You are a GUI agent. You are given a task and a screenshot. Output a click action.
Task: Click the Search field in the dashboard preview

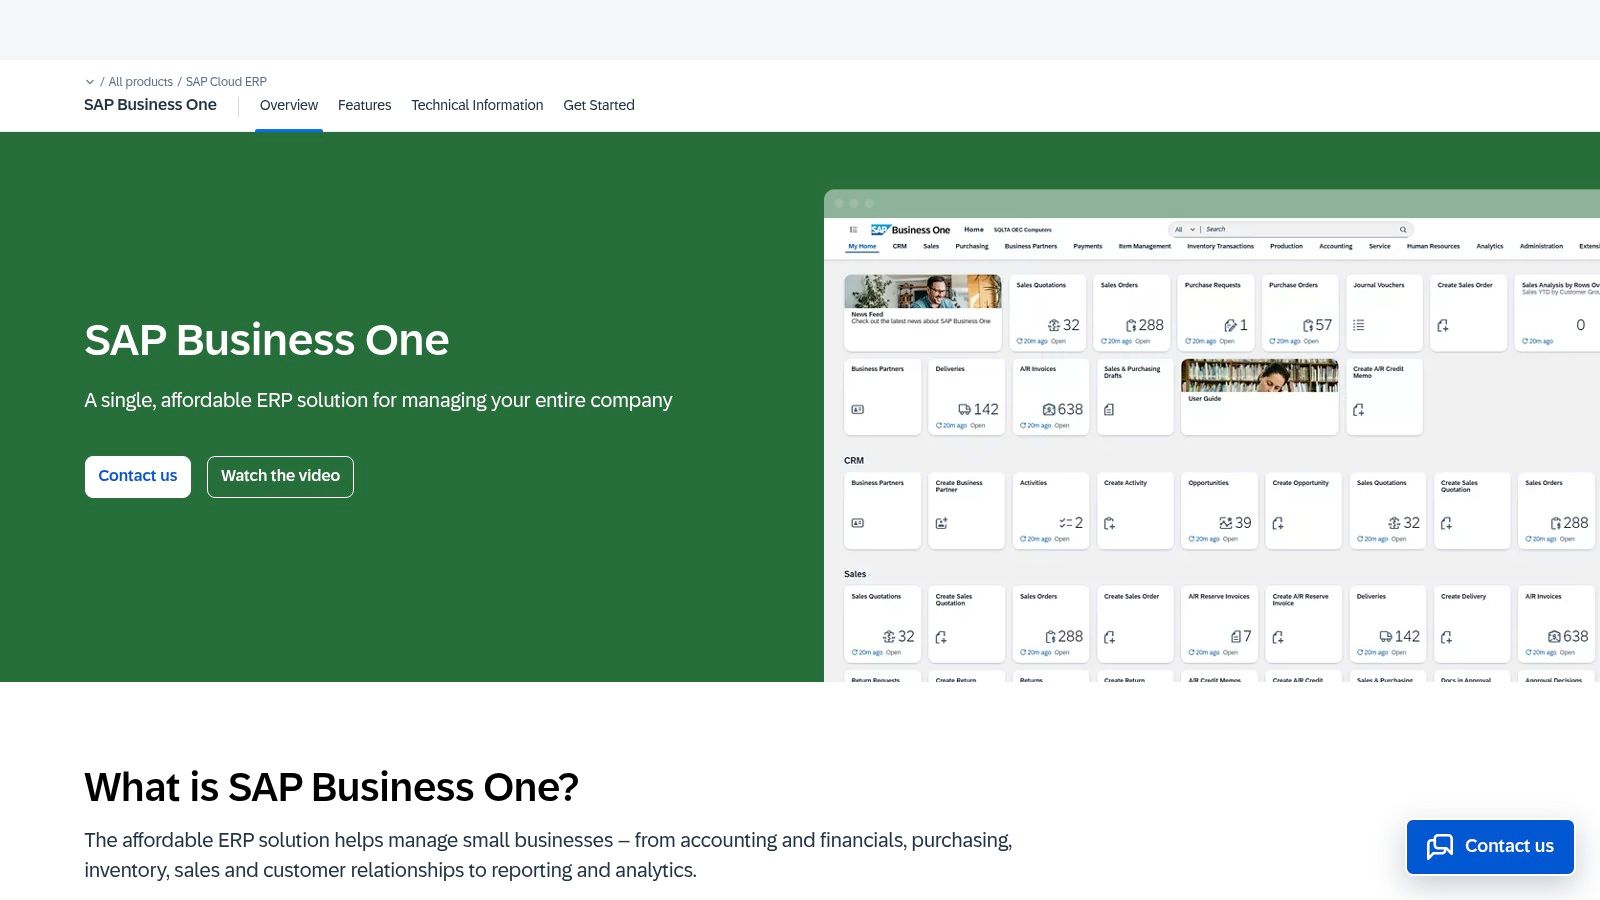pyautogui.click(x=1290, y=229)
